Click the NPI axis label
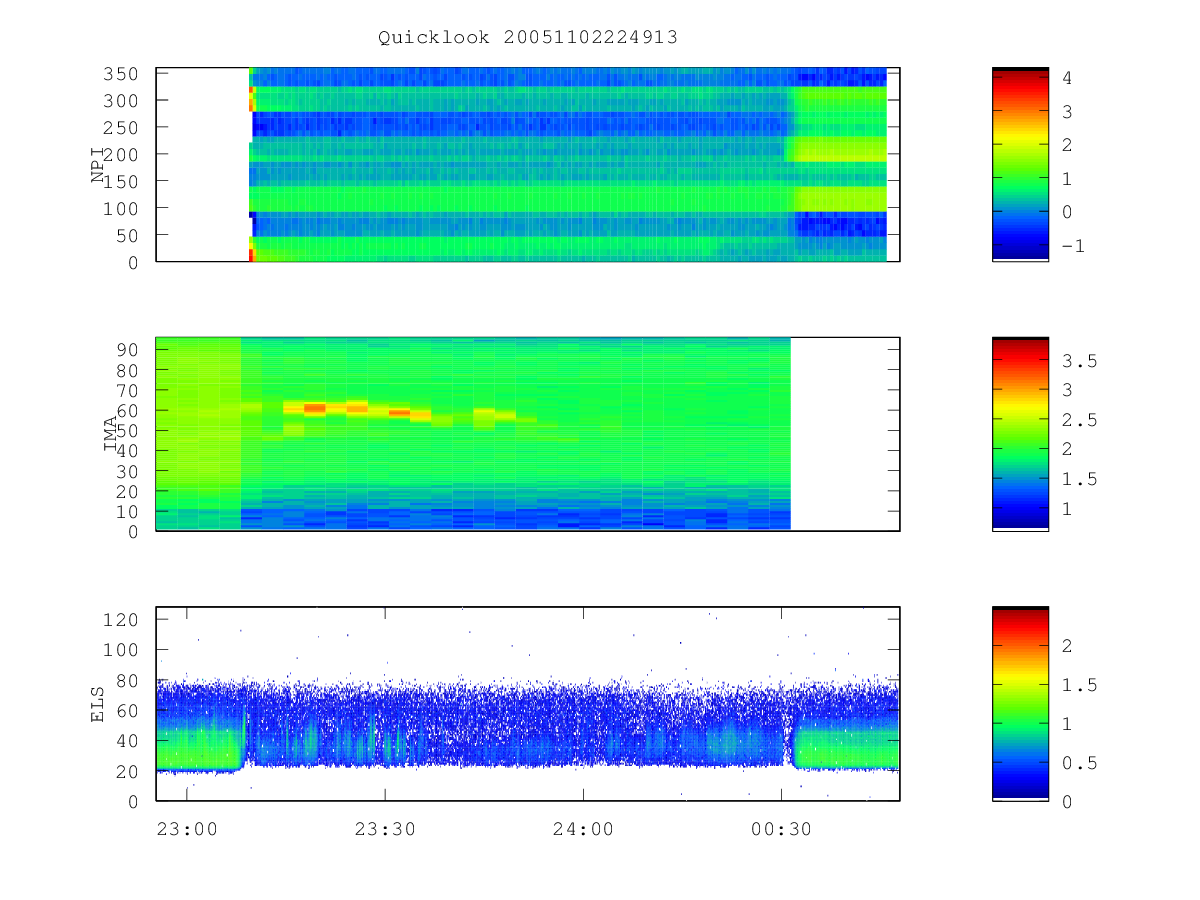Screen dimensions: 1200x900 98,165
